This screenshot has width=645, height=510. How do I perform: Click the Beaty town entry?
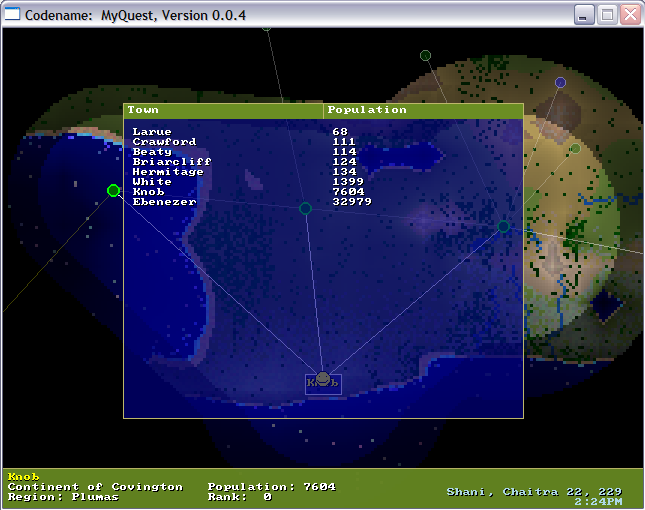(152, 152)
